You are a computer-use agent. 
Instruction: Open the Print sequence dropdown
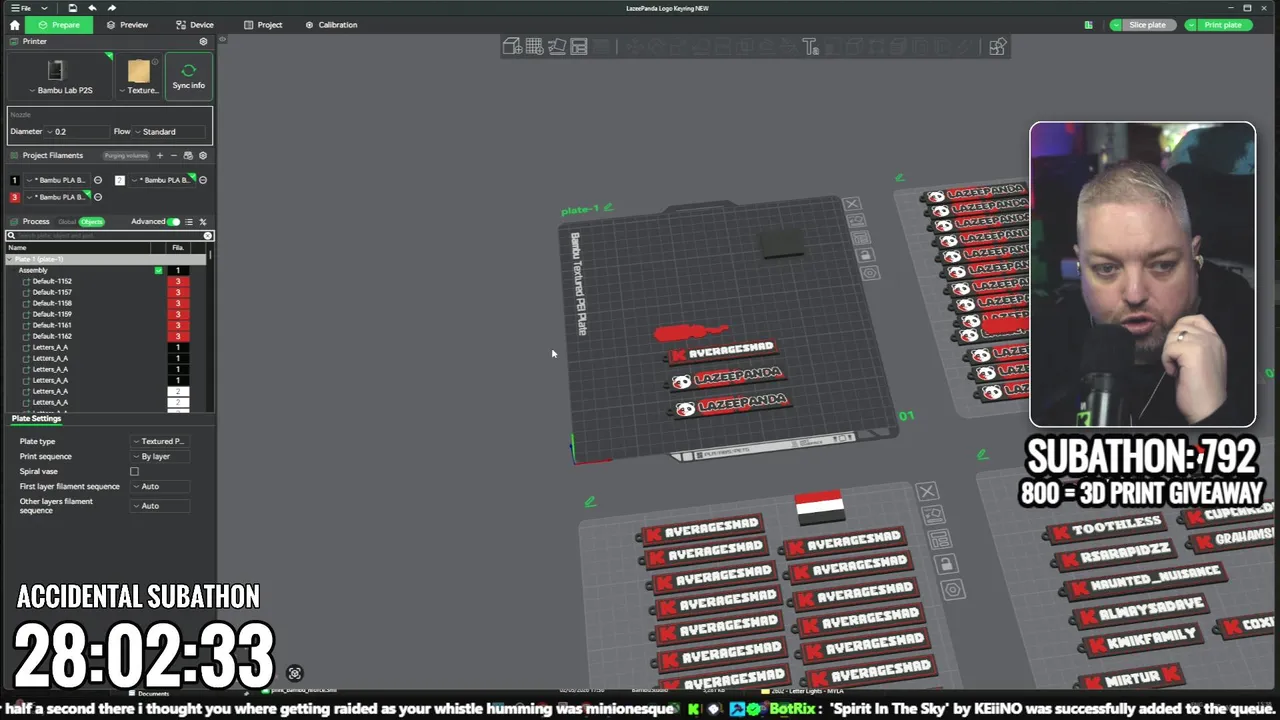(160, 456)
